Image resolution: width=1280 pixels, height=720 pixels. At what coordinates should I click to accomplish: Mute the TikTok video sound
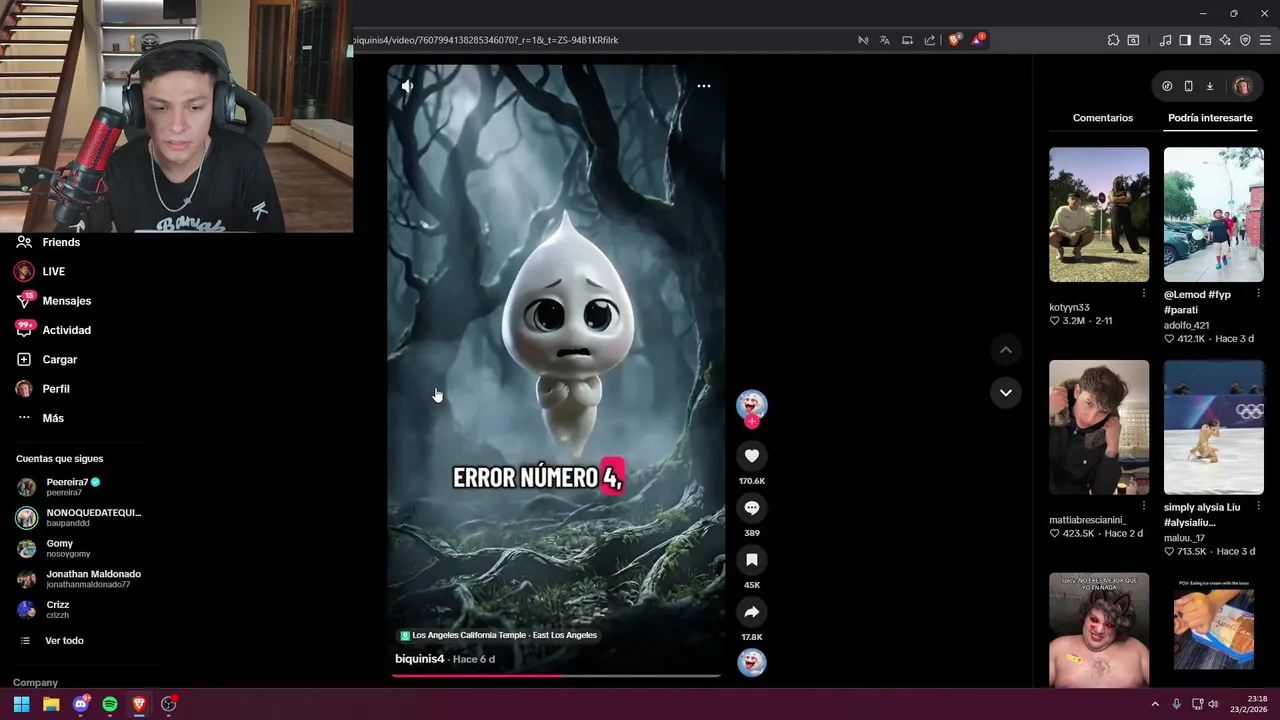[x=407, y=86]
